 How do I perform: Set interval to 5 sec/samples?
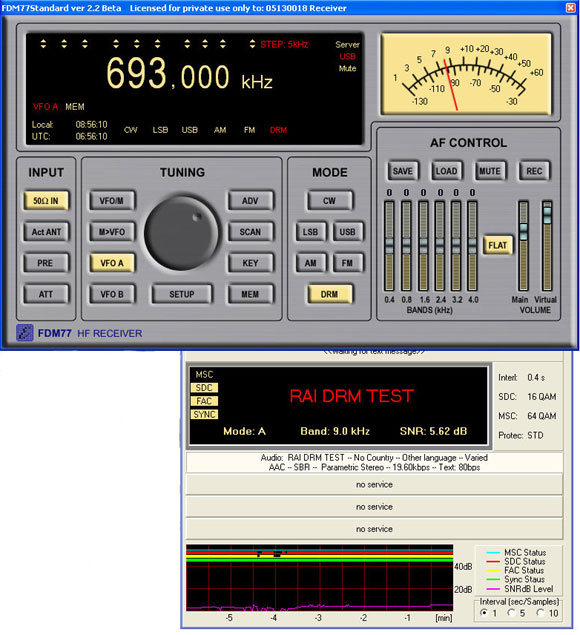(512, 613)
